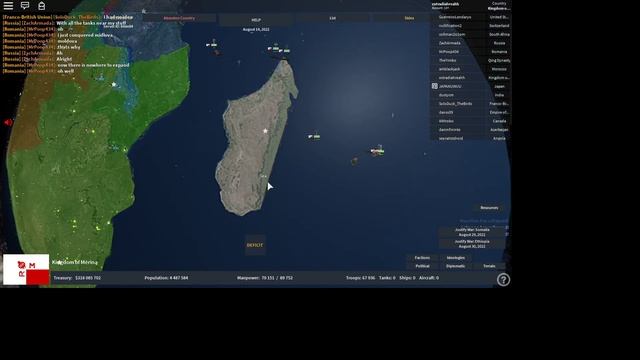Viewport: 640px width, 360px height.
Task: Select the Romania player row
Action: [x=471, y=52]
